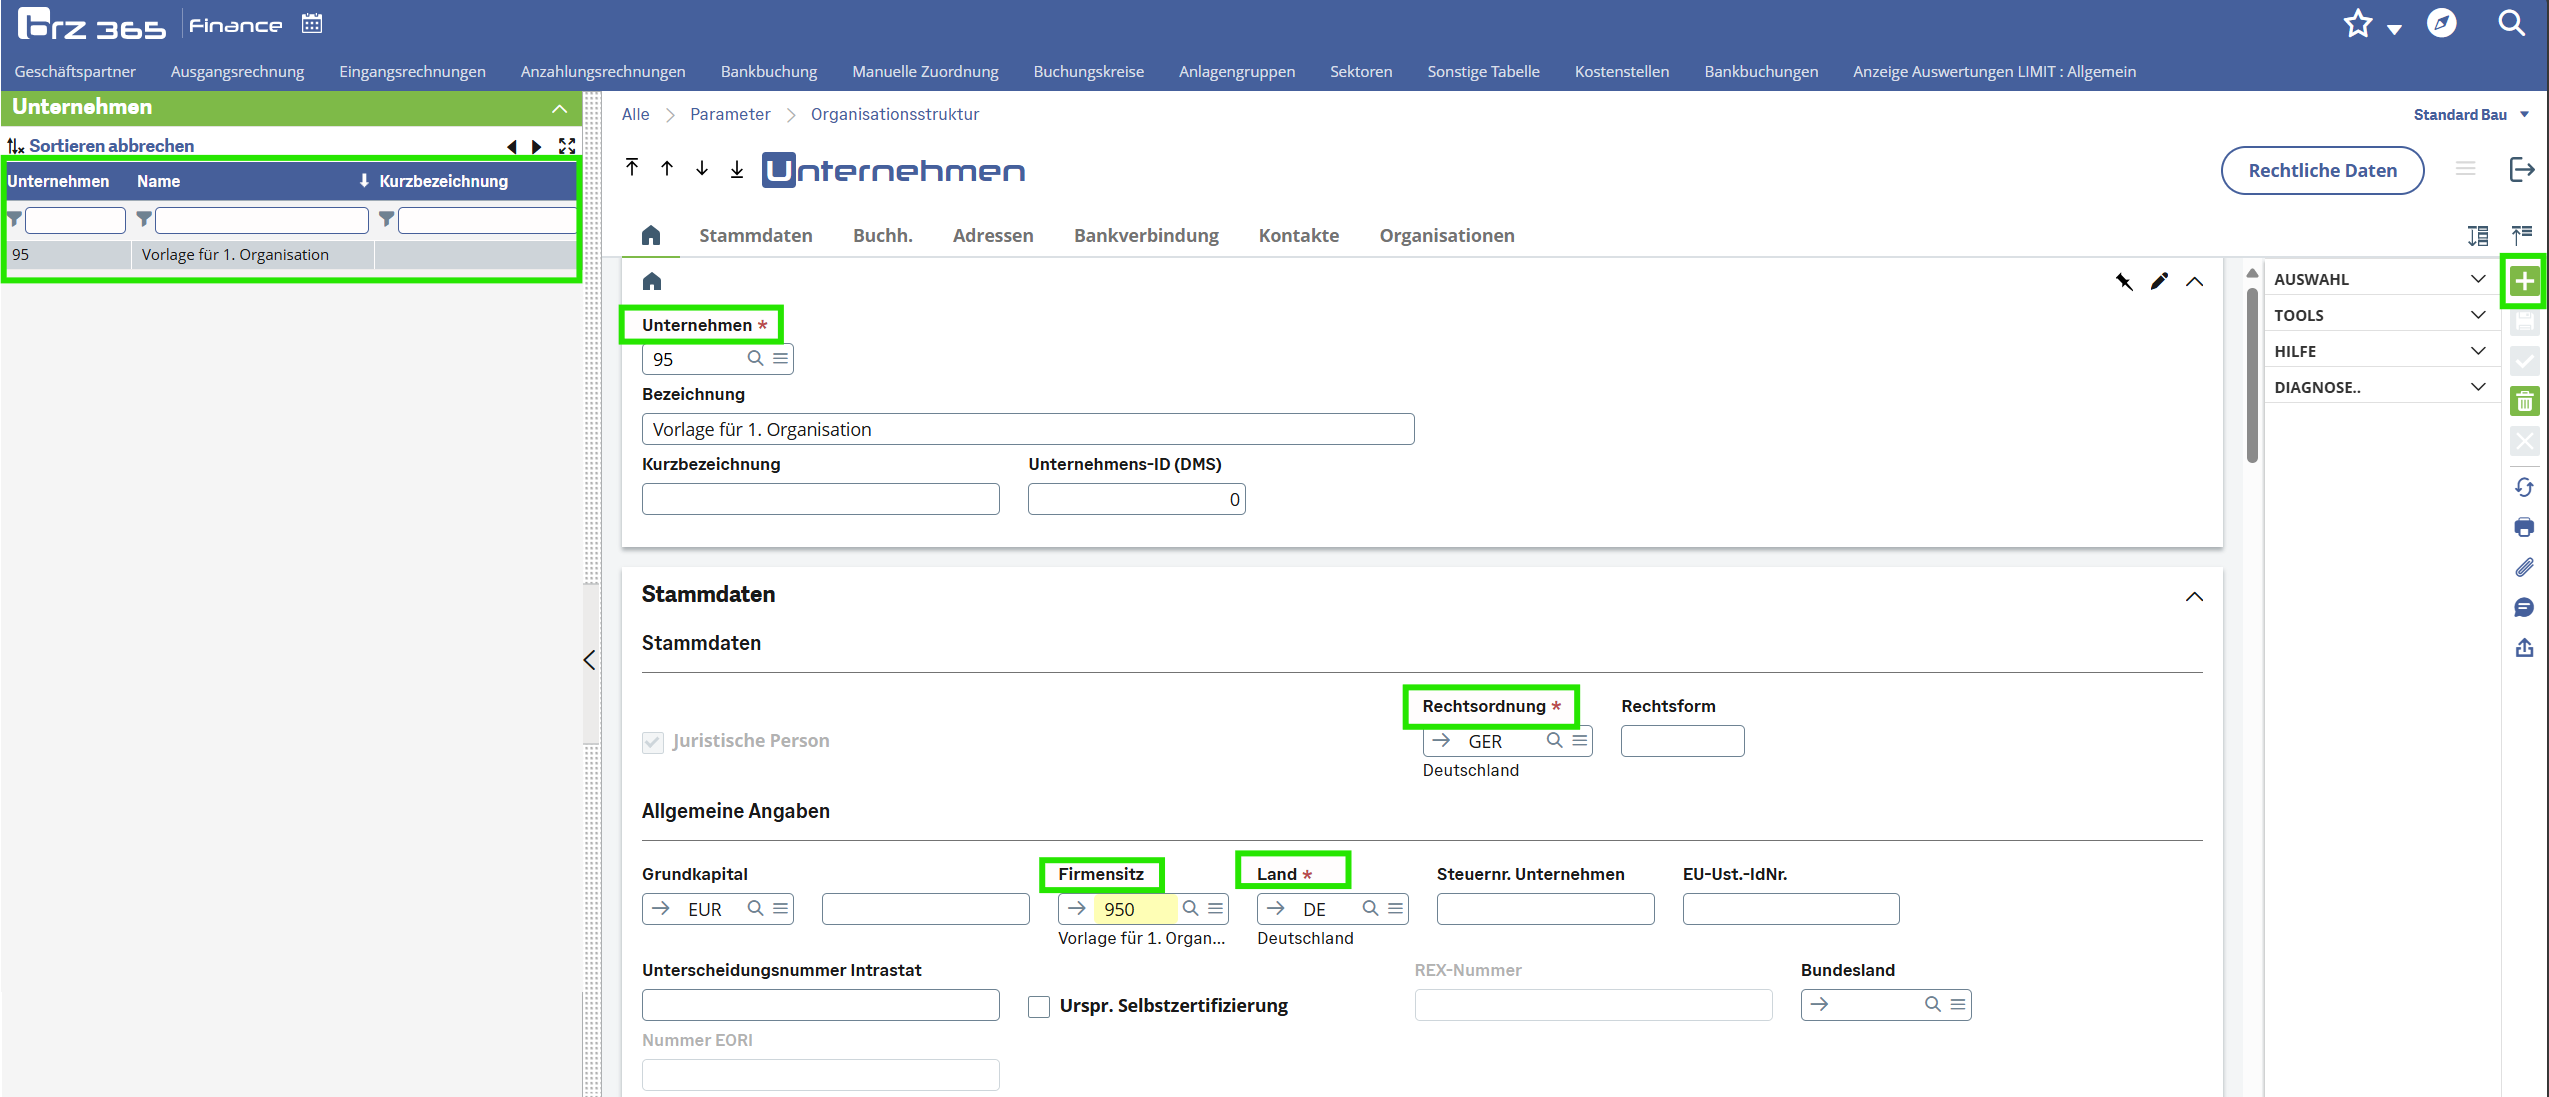Image resolution: width=2549 pixels, height=1097 pixels.
Task: Click the jump-to-last-record arrow icon
Action: [737, 169]
